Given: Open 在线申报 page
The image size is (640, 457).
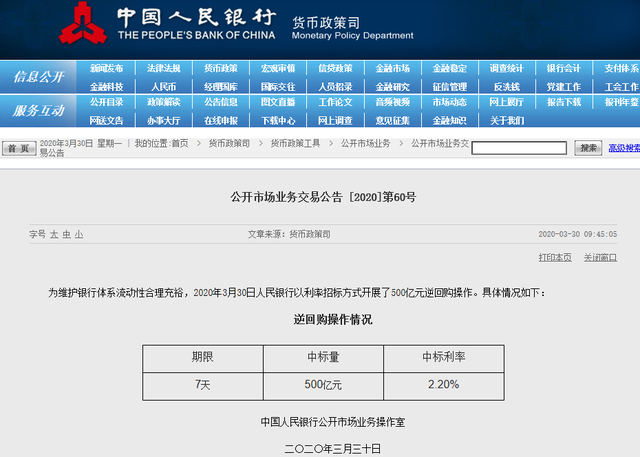Looking at the screenshot, I should (x=221, y=120).
